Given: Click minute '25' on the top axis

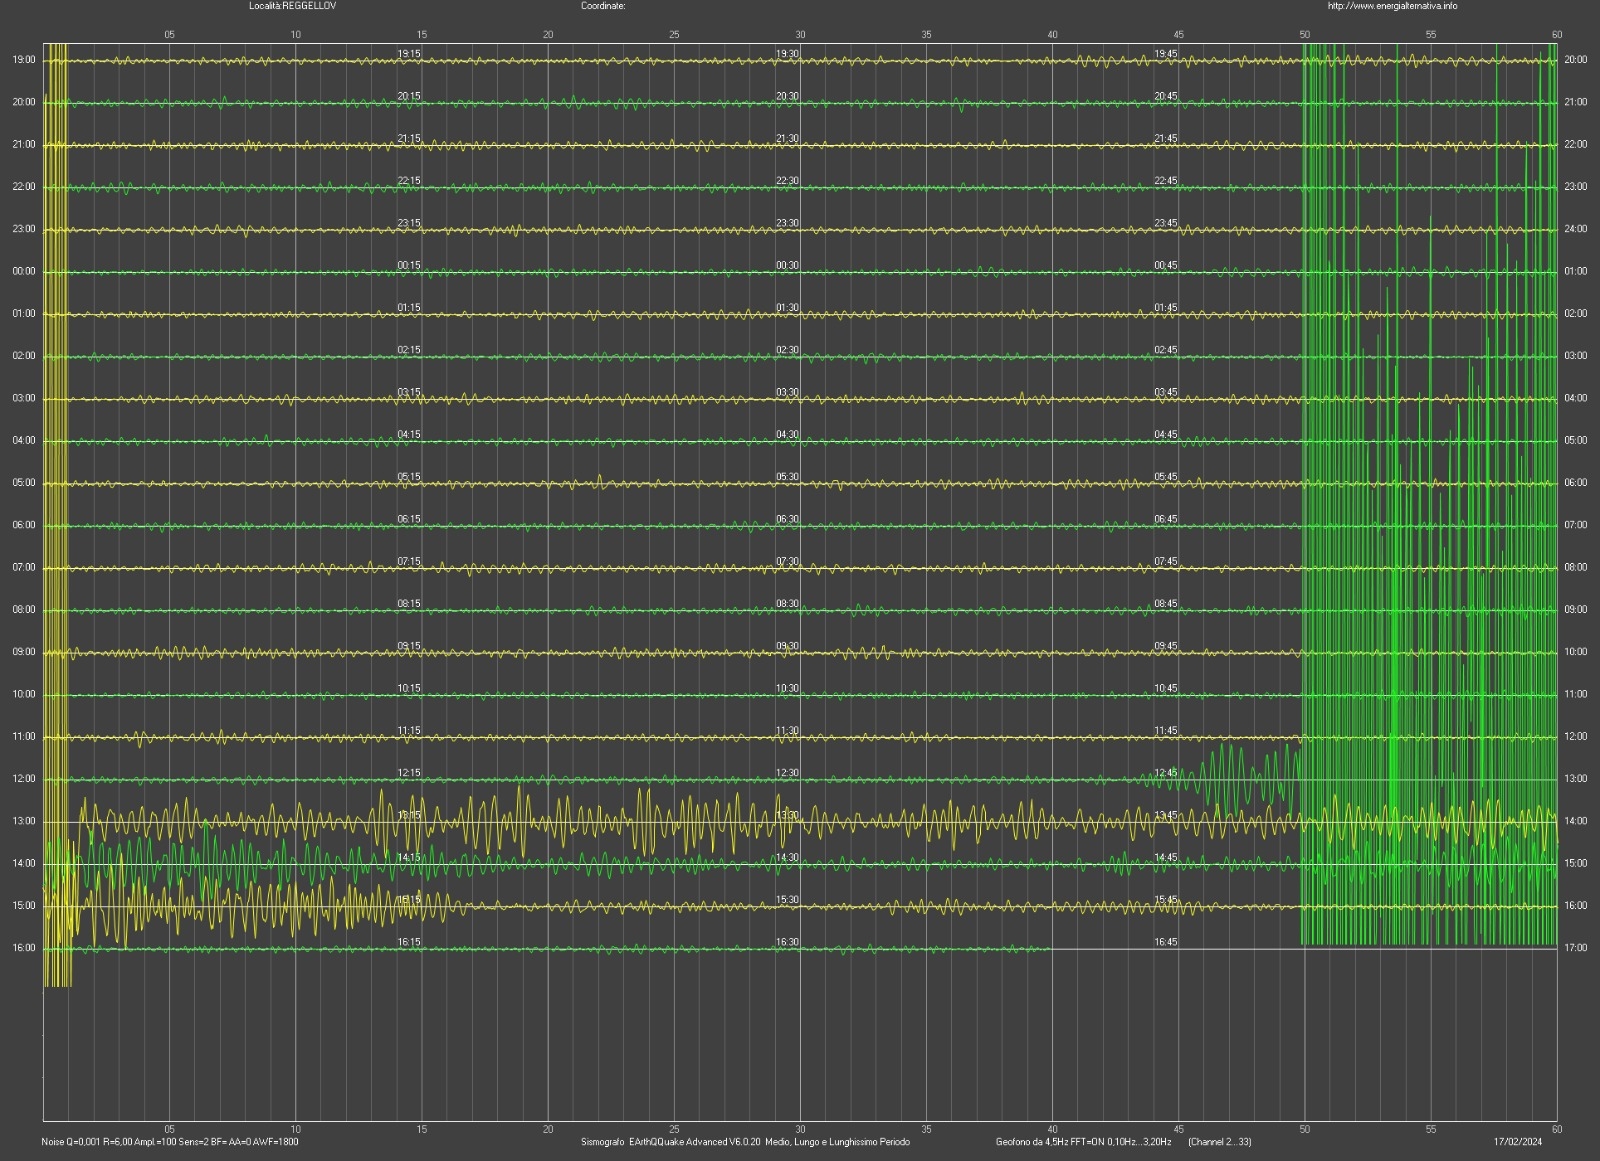Looking at the screenshot, I should 674,35.
